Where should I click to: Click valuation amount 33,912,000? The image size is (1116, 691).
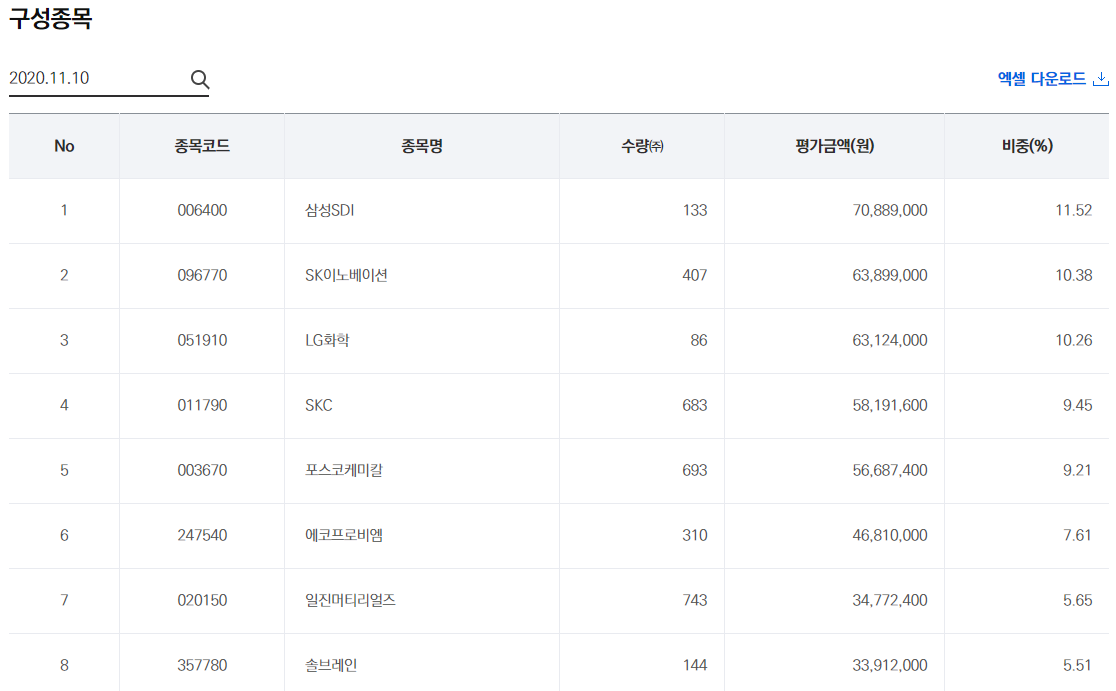(890, 665)
